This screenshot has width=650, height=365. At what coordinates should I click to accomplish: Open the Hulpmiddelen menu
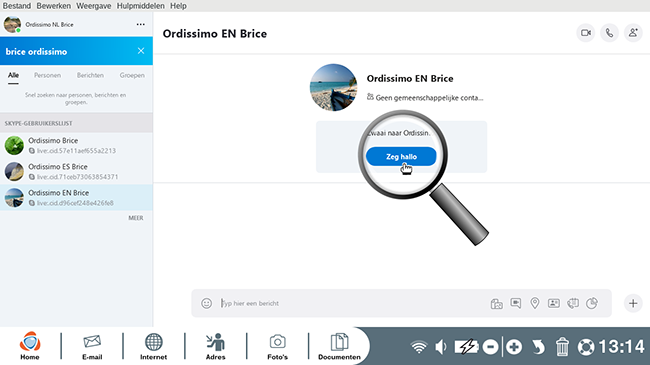(x=141, y=6)
